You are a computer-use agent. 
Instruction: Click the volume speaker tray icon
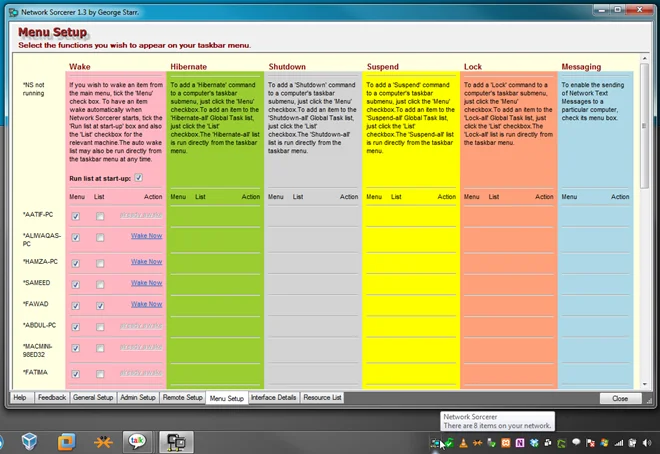click(x=647, y=443)
